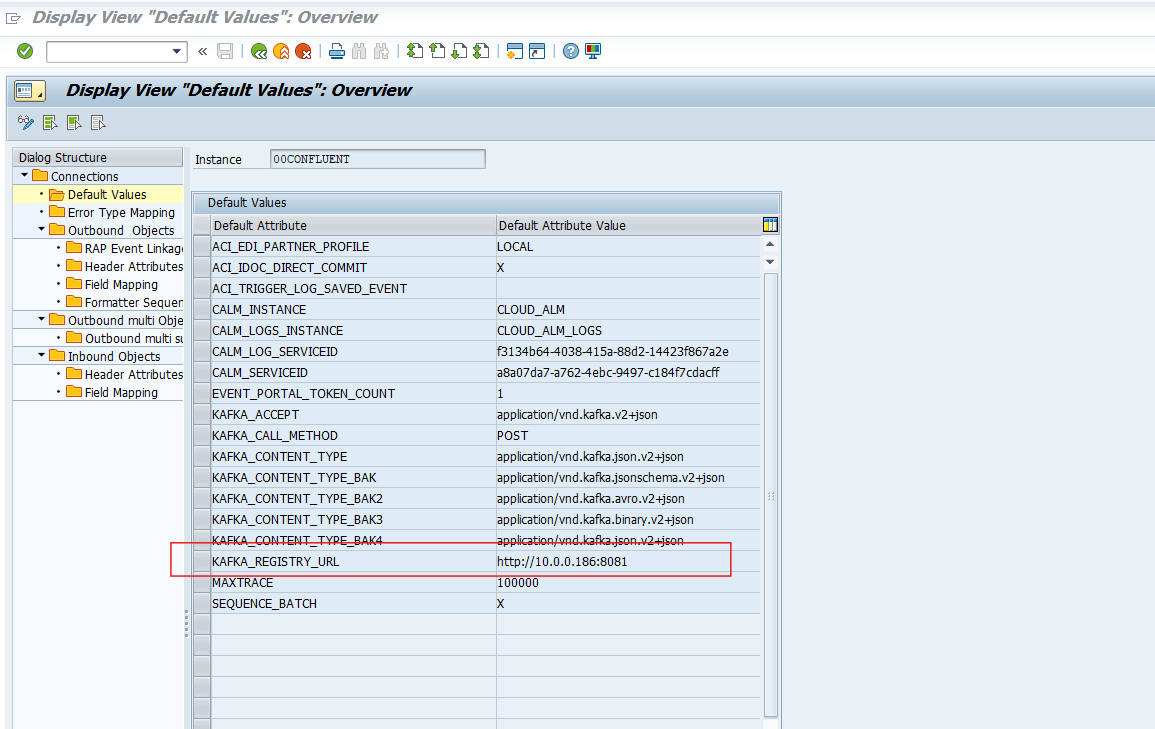Screen dimensions: 1155x729
Task: Click the KAFKA_CONTENT_TYPE_BAK2 attribute cell
Action: pyautogui.click(x=354, y=499)
